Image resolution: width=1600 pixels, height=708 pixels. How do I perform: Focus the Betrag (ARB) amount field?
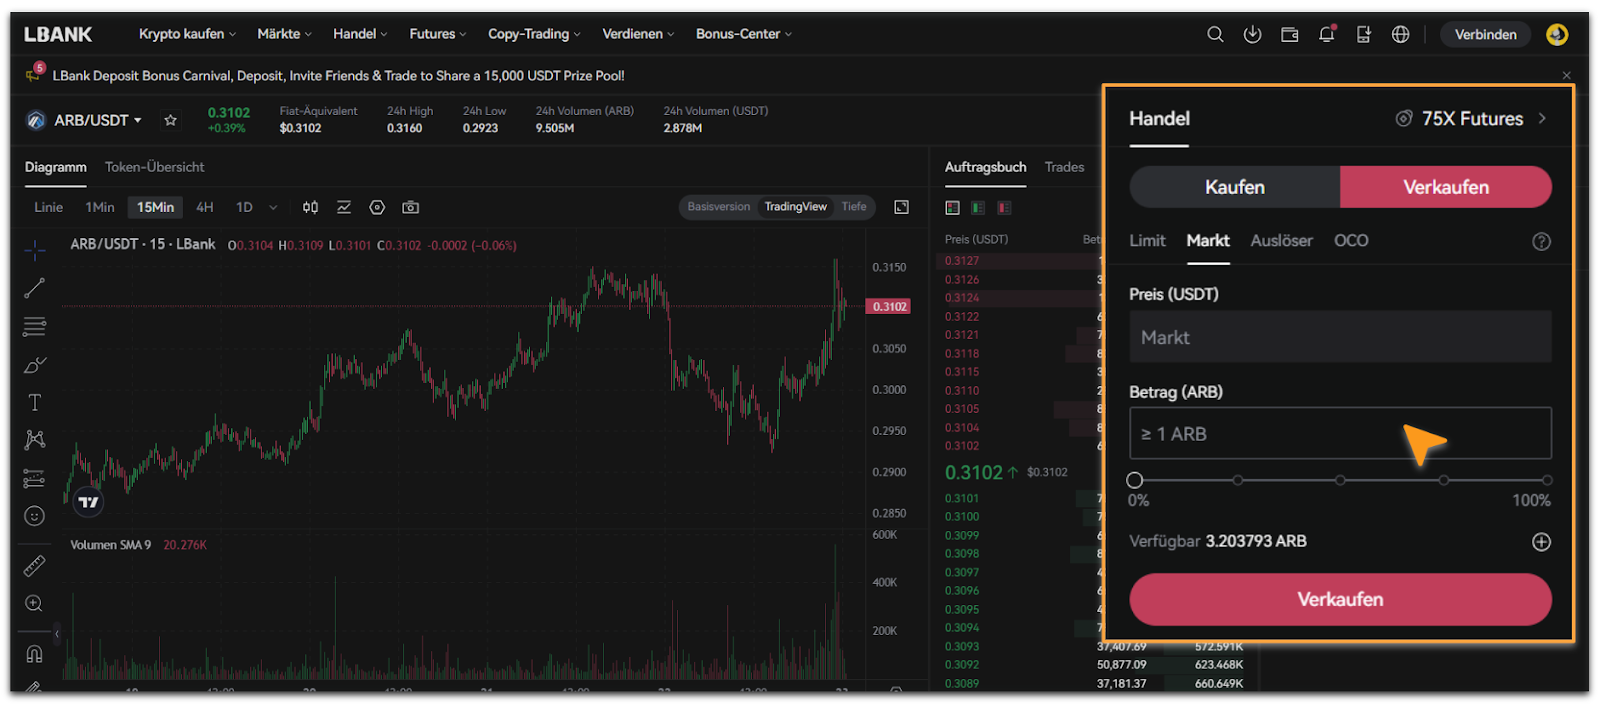point(1340,433)
